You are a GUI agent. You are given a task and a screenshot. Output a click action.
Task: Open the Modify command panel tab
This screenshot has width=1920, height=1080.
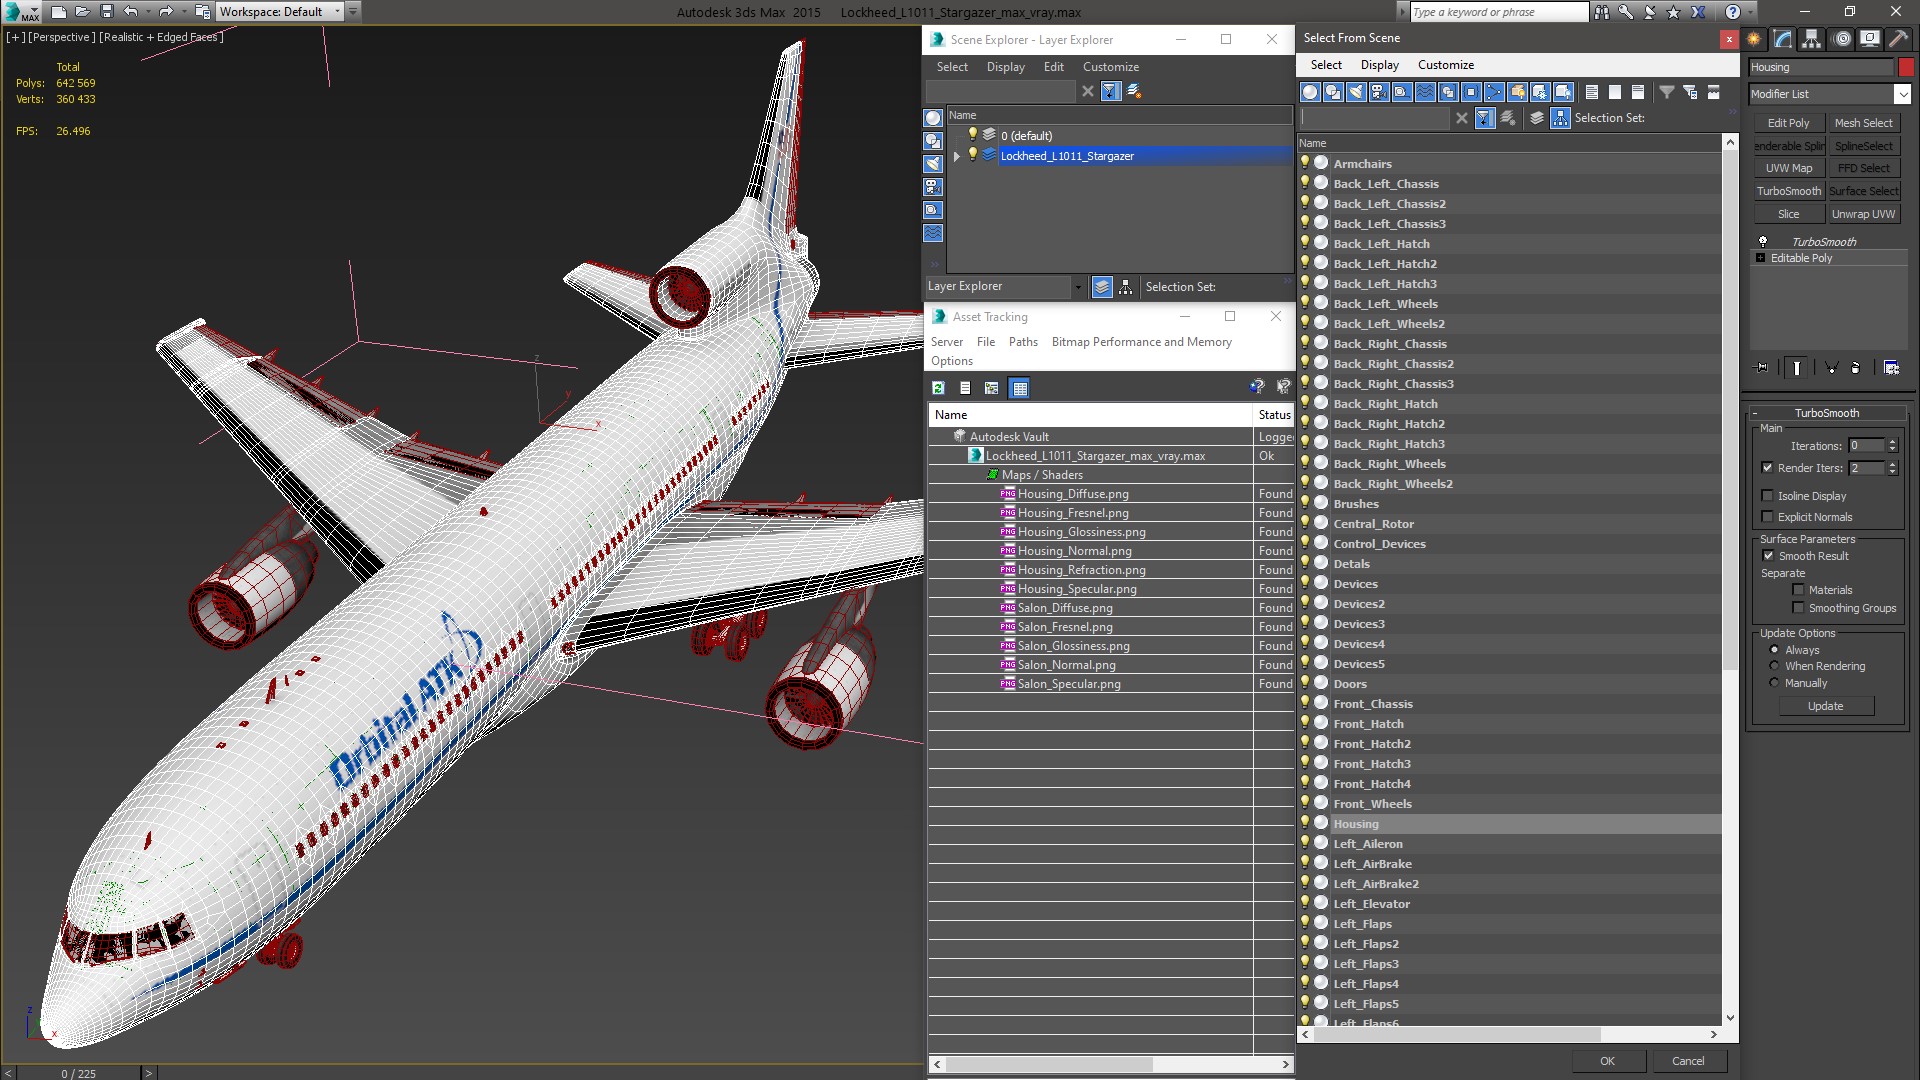point(1783,39)
